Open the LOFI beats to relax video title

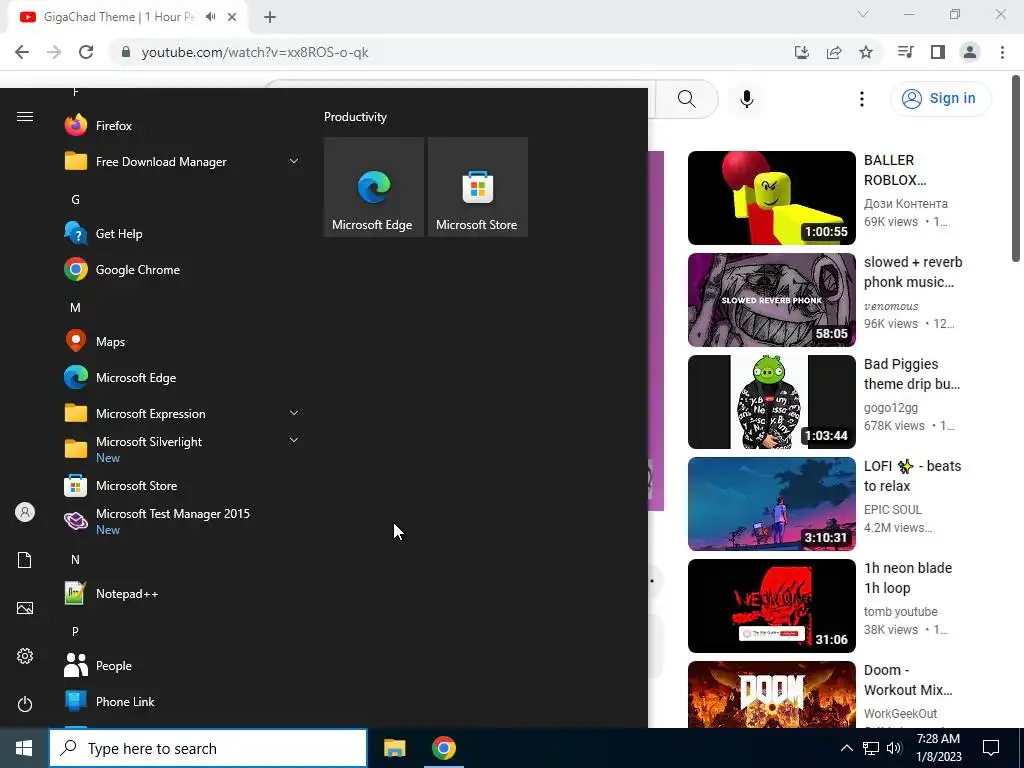tap(912, 476)
